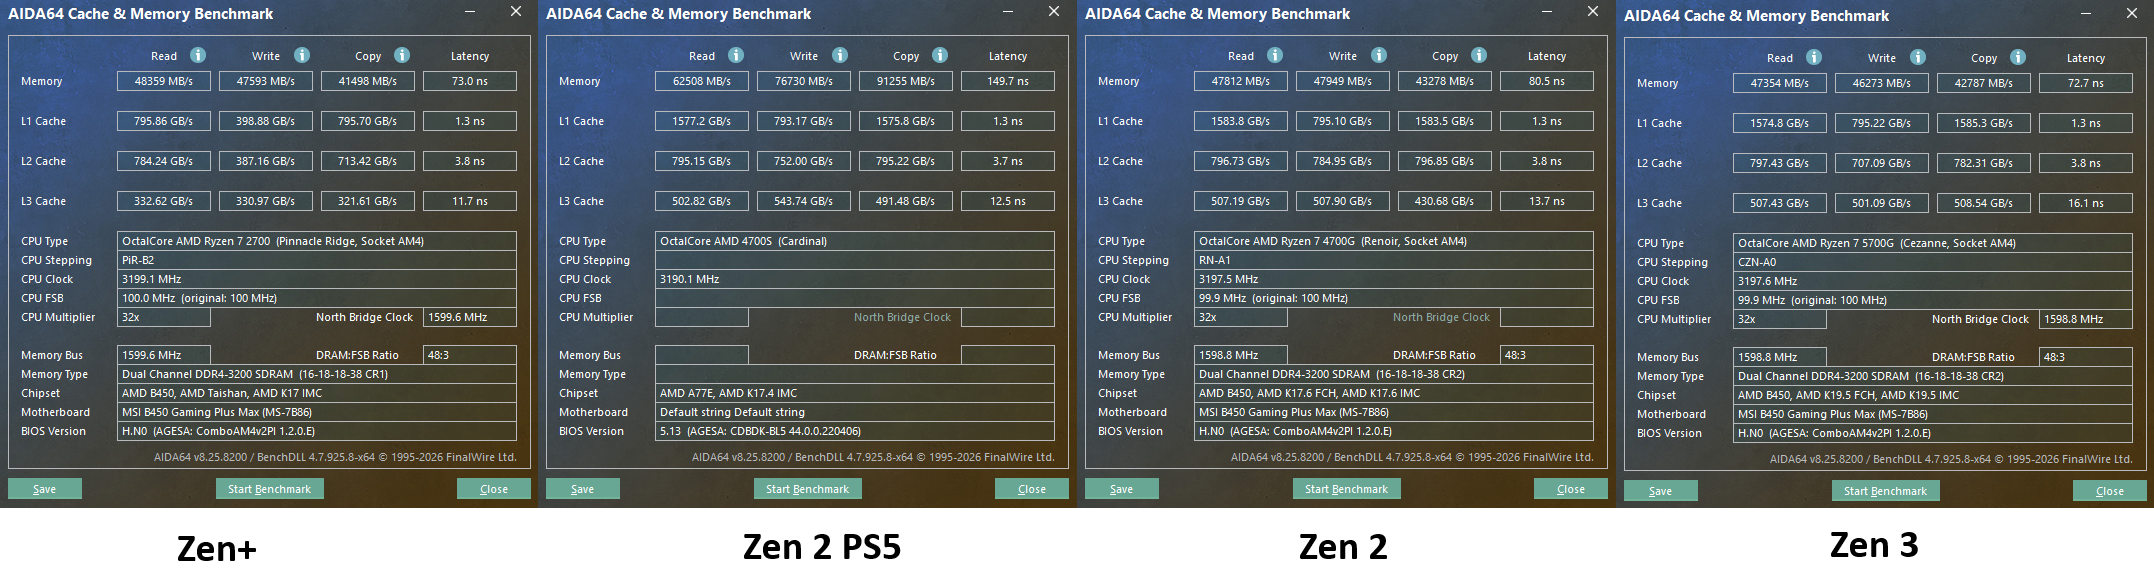This screenshot has height=581, width=2154.
Task: Start Benchmark in the Zen+ window
Action: tap(269, 489)
